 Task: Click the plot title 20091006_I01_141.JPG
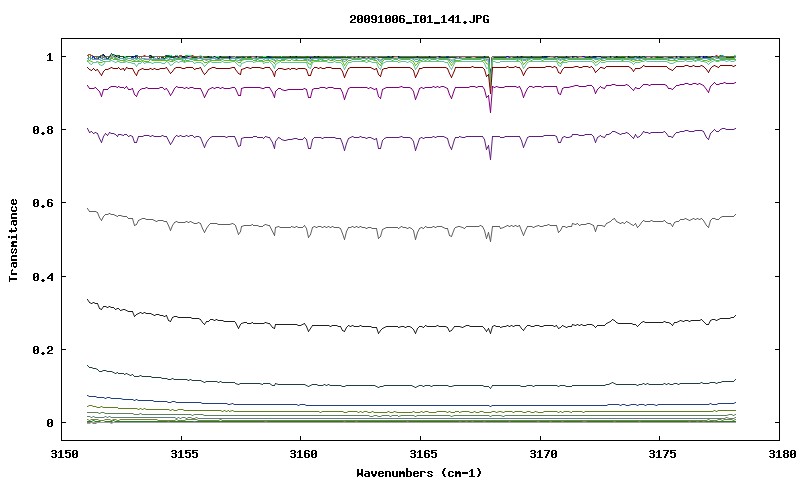[x=419, y=19]
